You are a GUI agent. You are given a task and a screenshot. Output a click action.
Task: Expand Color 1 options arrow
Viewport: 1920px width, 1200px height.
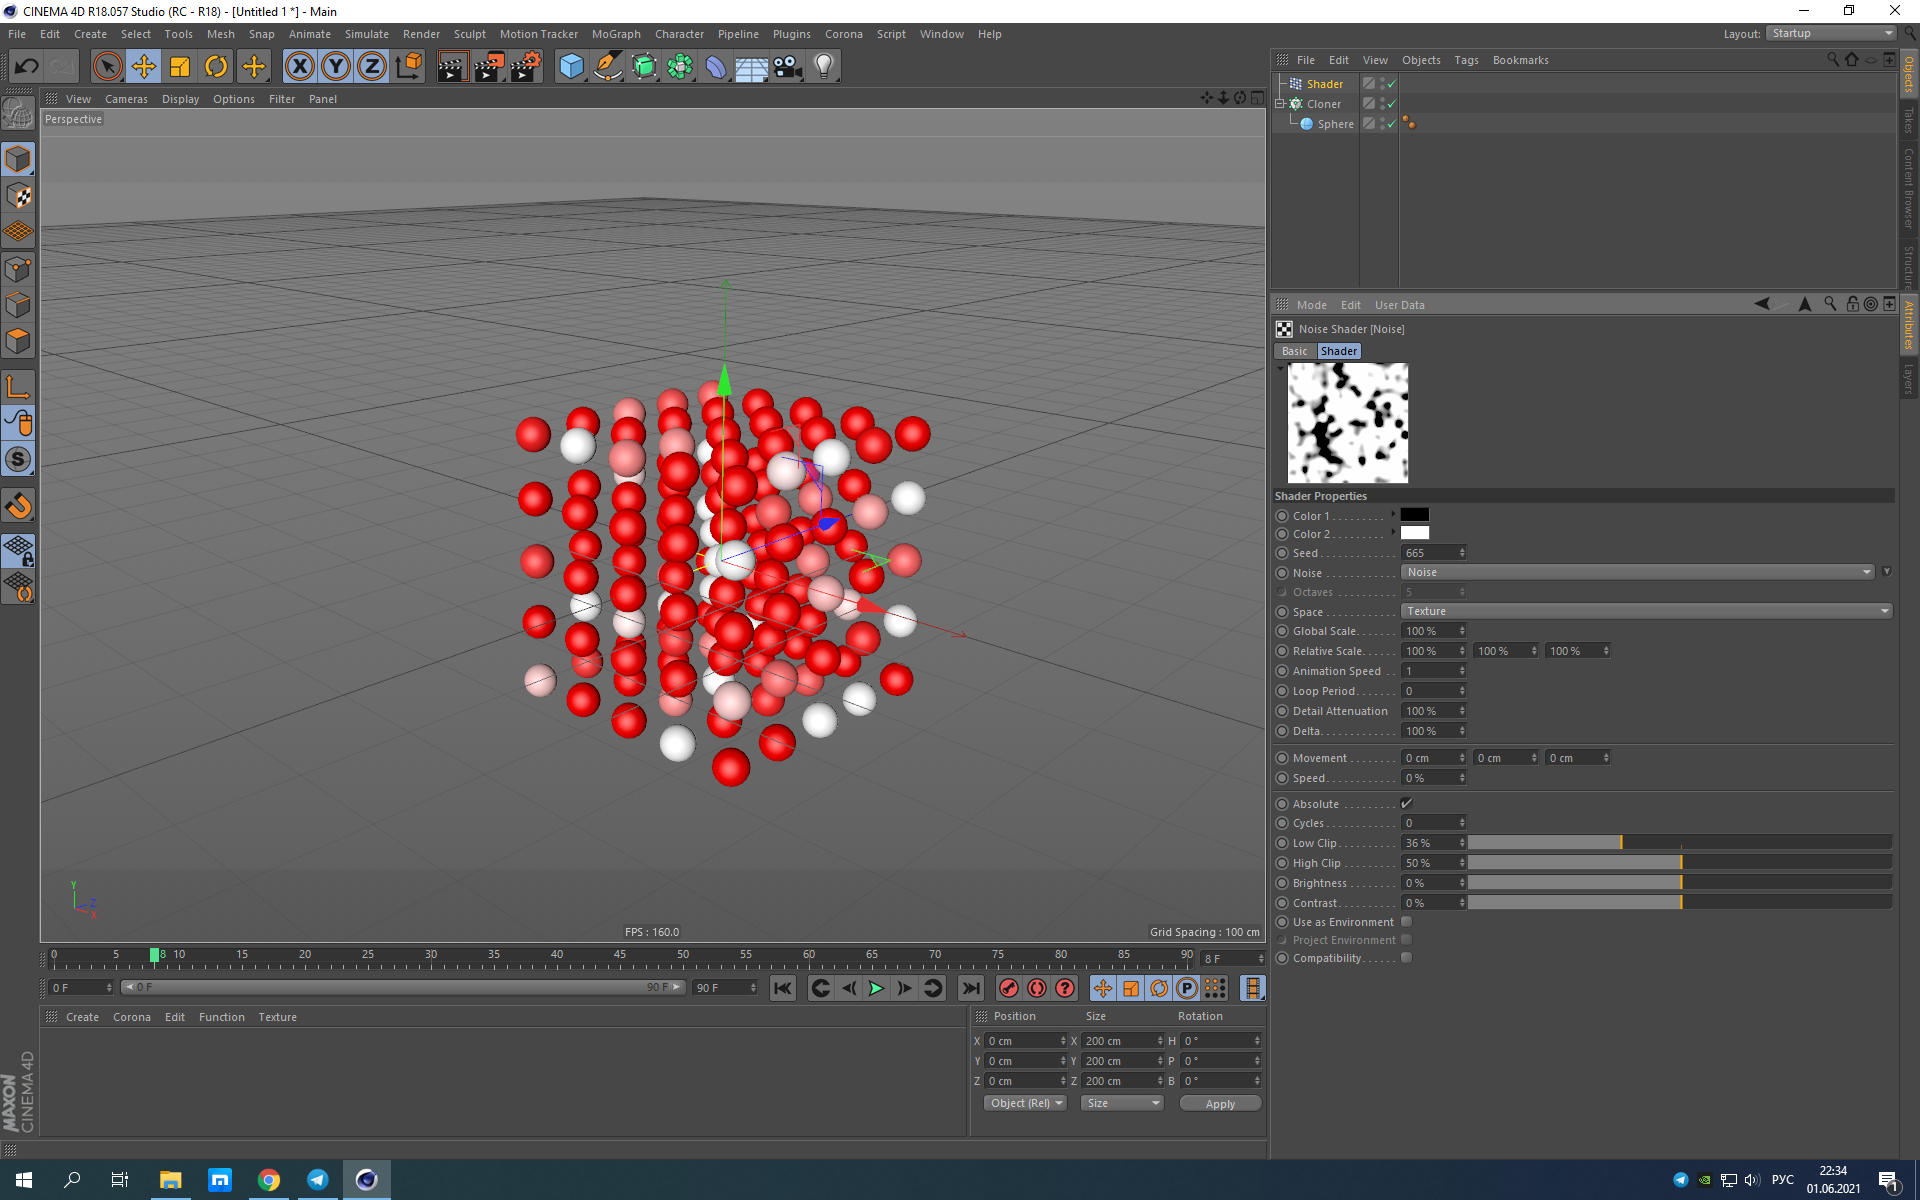[x=1393, y=514]
